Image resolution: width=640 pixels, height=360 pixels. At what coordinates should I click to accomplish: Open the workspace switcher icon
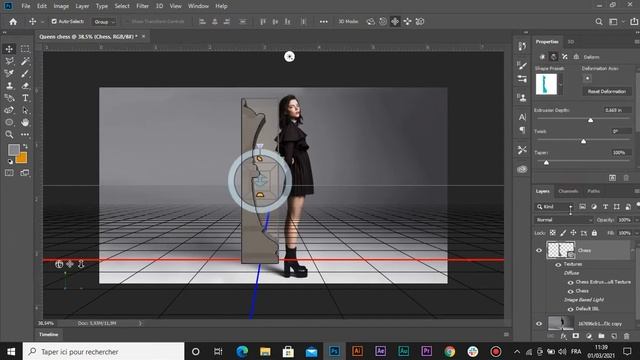[613, 22]
